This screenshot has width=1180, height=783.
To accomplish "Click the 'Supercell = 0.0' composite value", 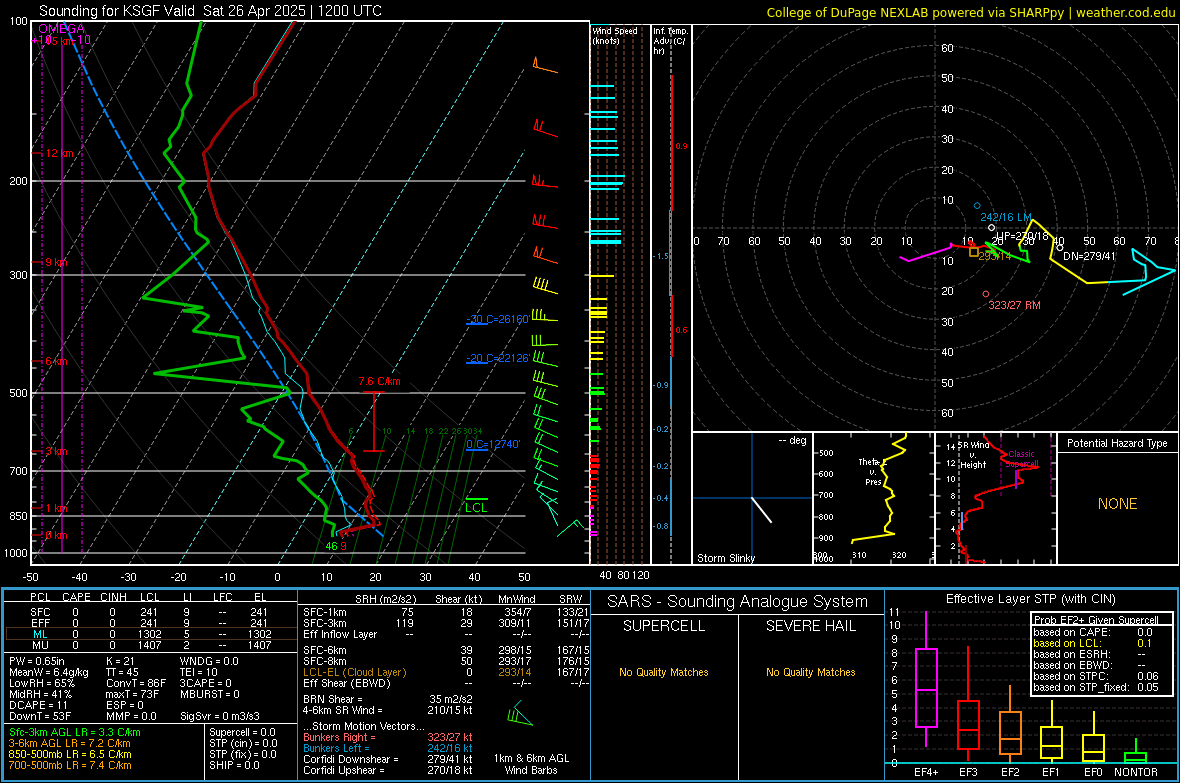I will tap(242, 732).
